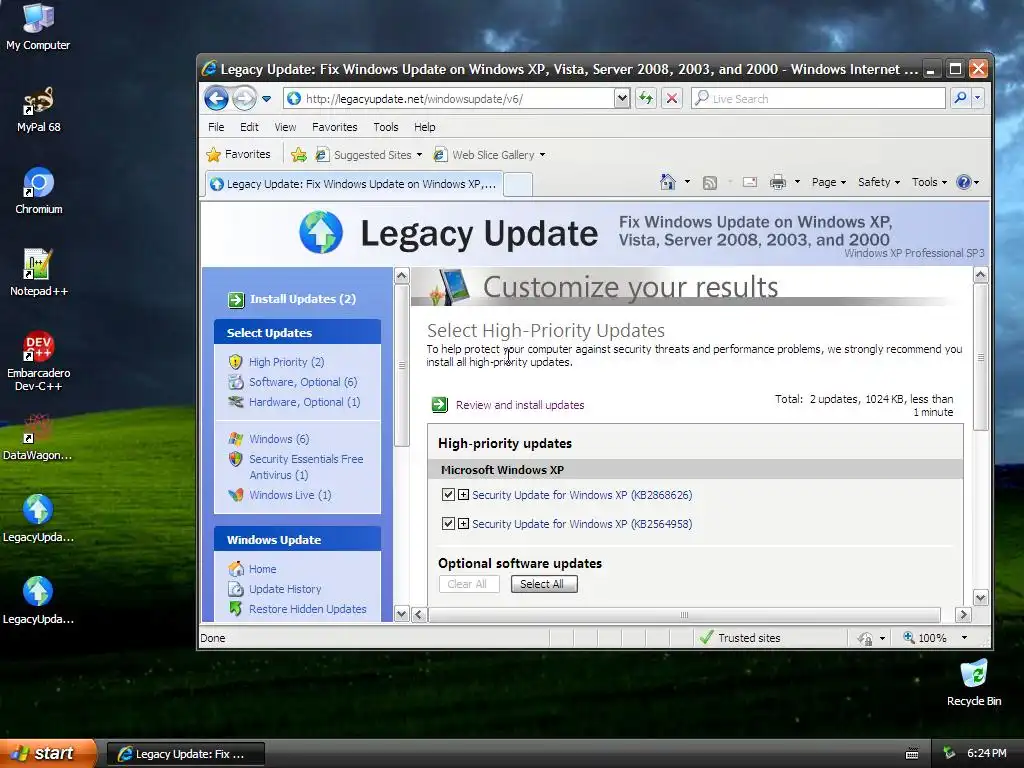Open the search provider dropdown arrow
Viewport: 1024px width, 768px height.
pyautogui.click(x=978, y=99)
